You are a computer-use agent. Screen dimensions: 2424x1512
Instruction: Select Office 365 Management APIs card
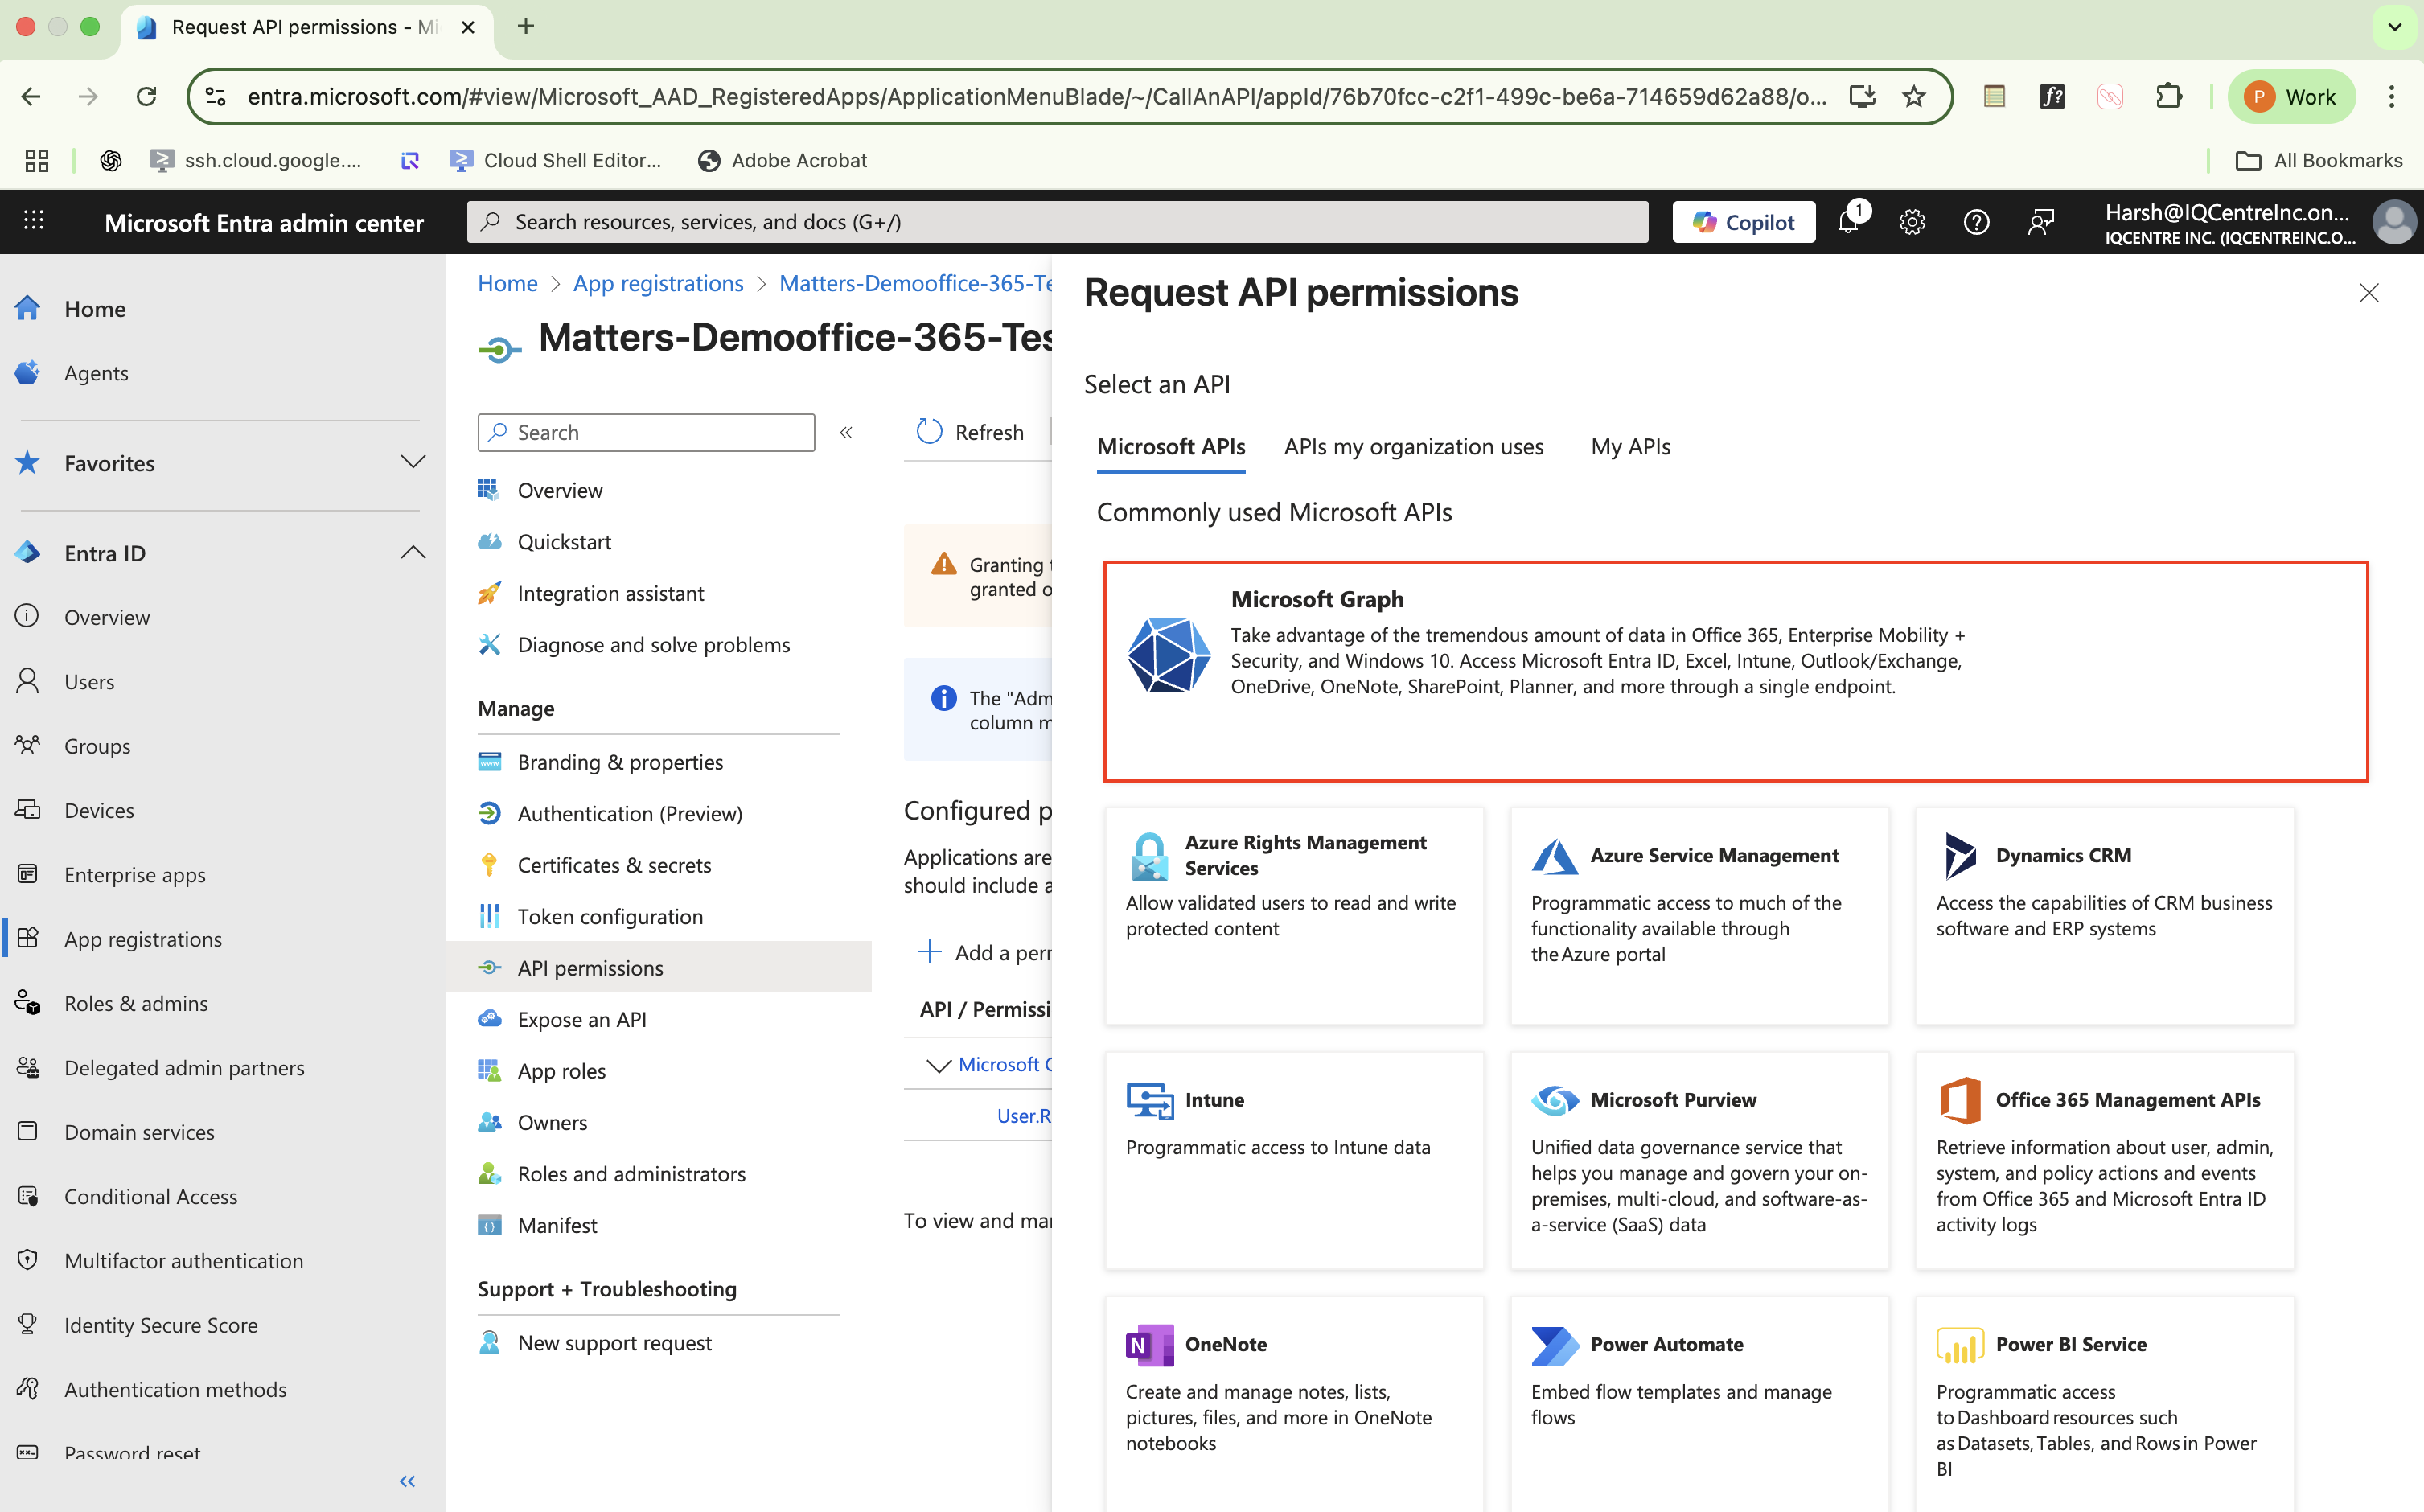2104,1160
